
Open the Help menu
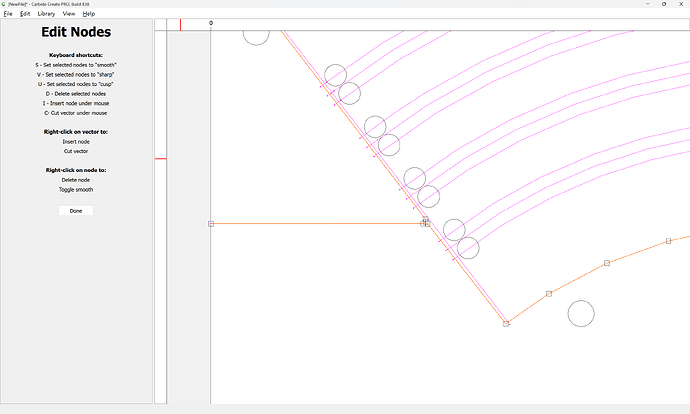pyautogui.click(x=89, y=14)
